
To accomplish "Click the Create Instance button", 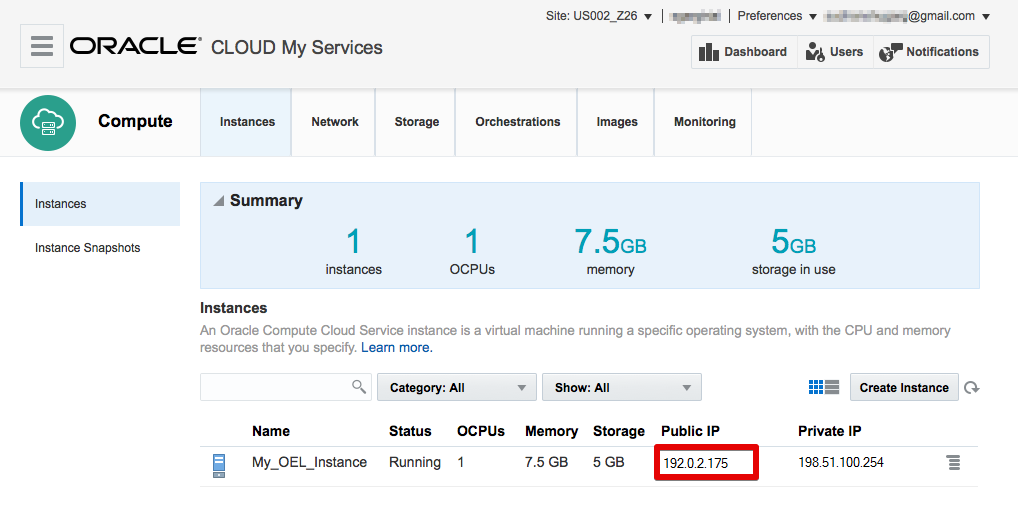I will coord(904,388).
